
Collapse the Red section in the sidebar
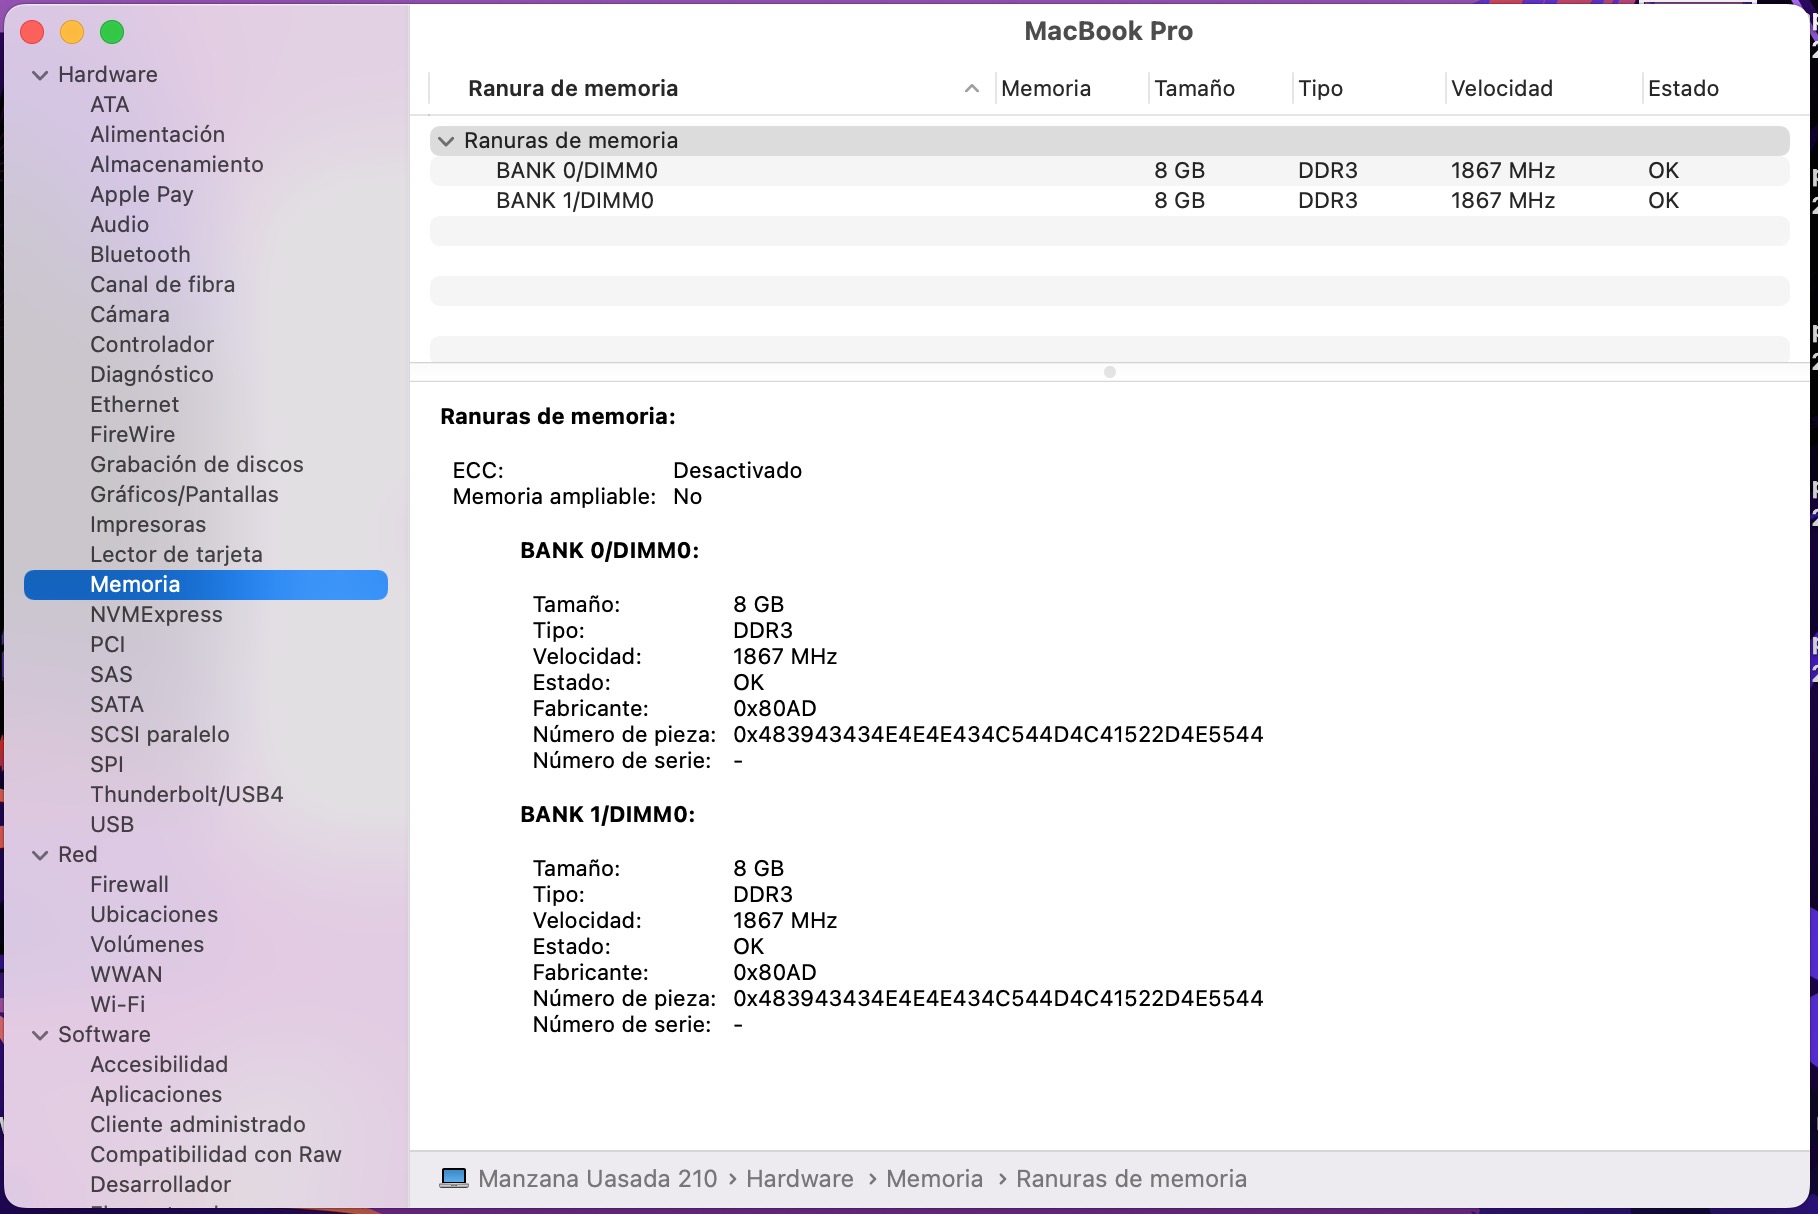pos(40,855)
